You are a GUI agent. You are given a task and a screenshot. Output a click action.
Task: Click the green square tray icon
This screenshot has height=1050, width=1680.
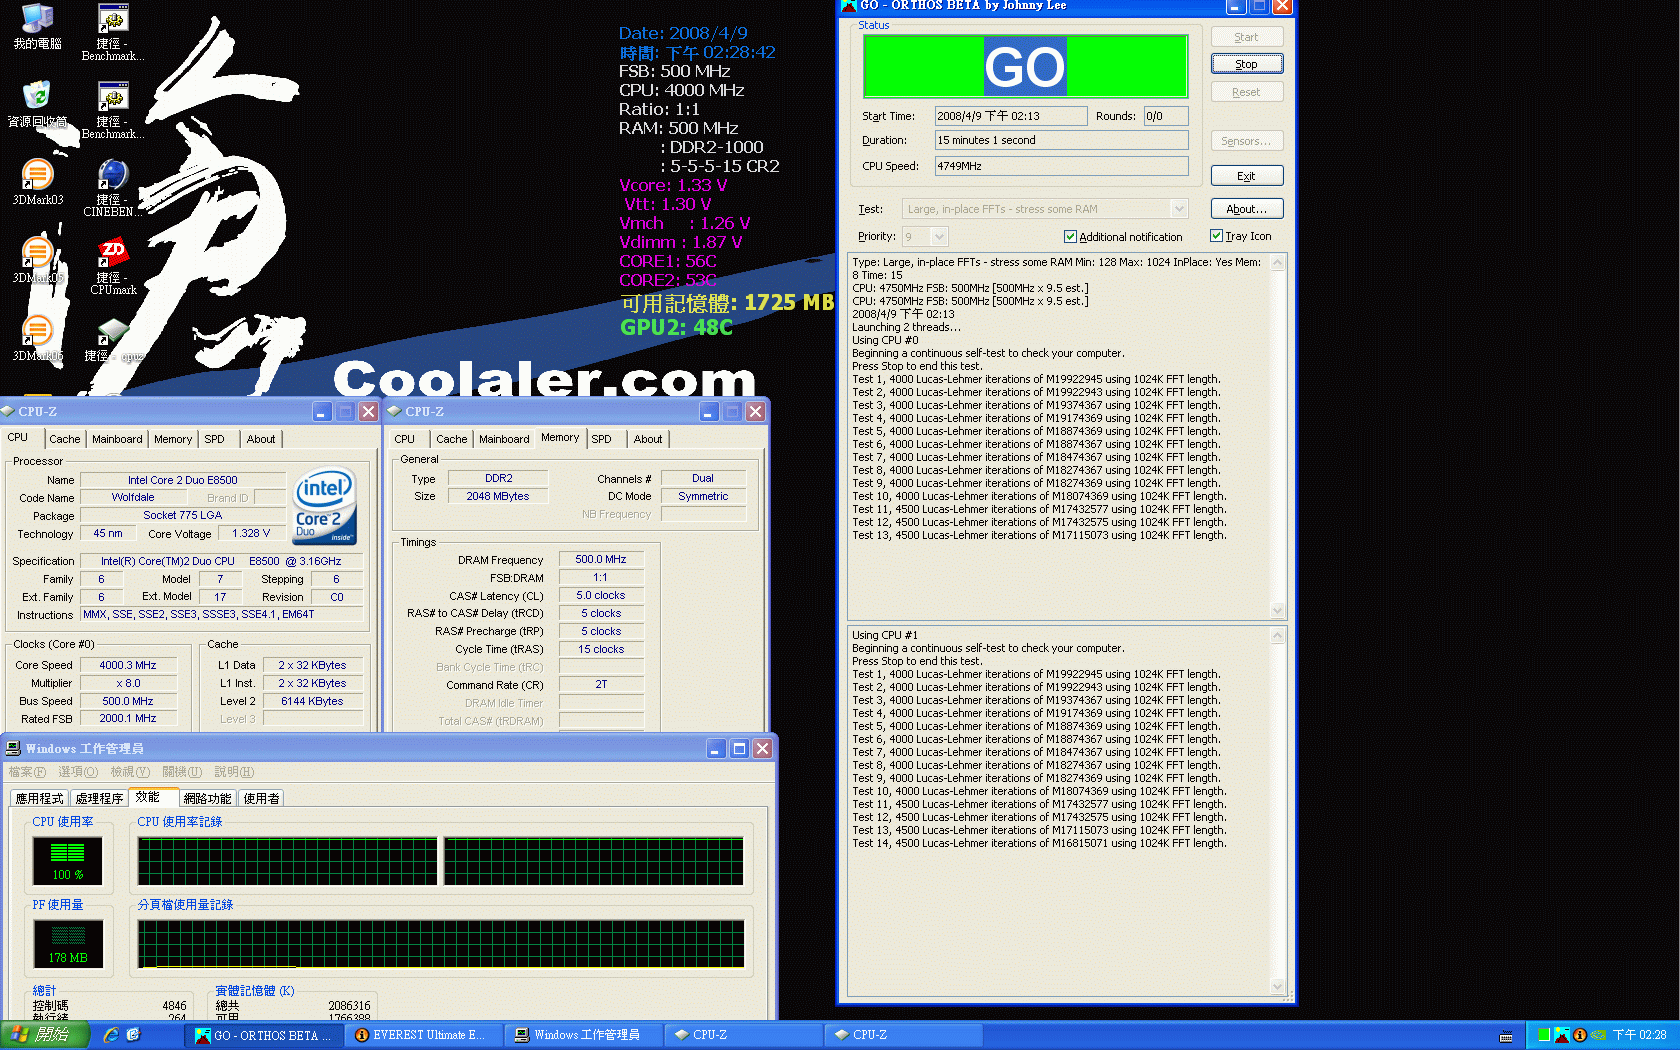tap(1544, 1035)
